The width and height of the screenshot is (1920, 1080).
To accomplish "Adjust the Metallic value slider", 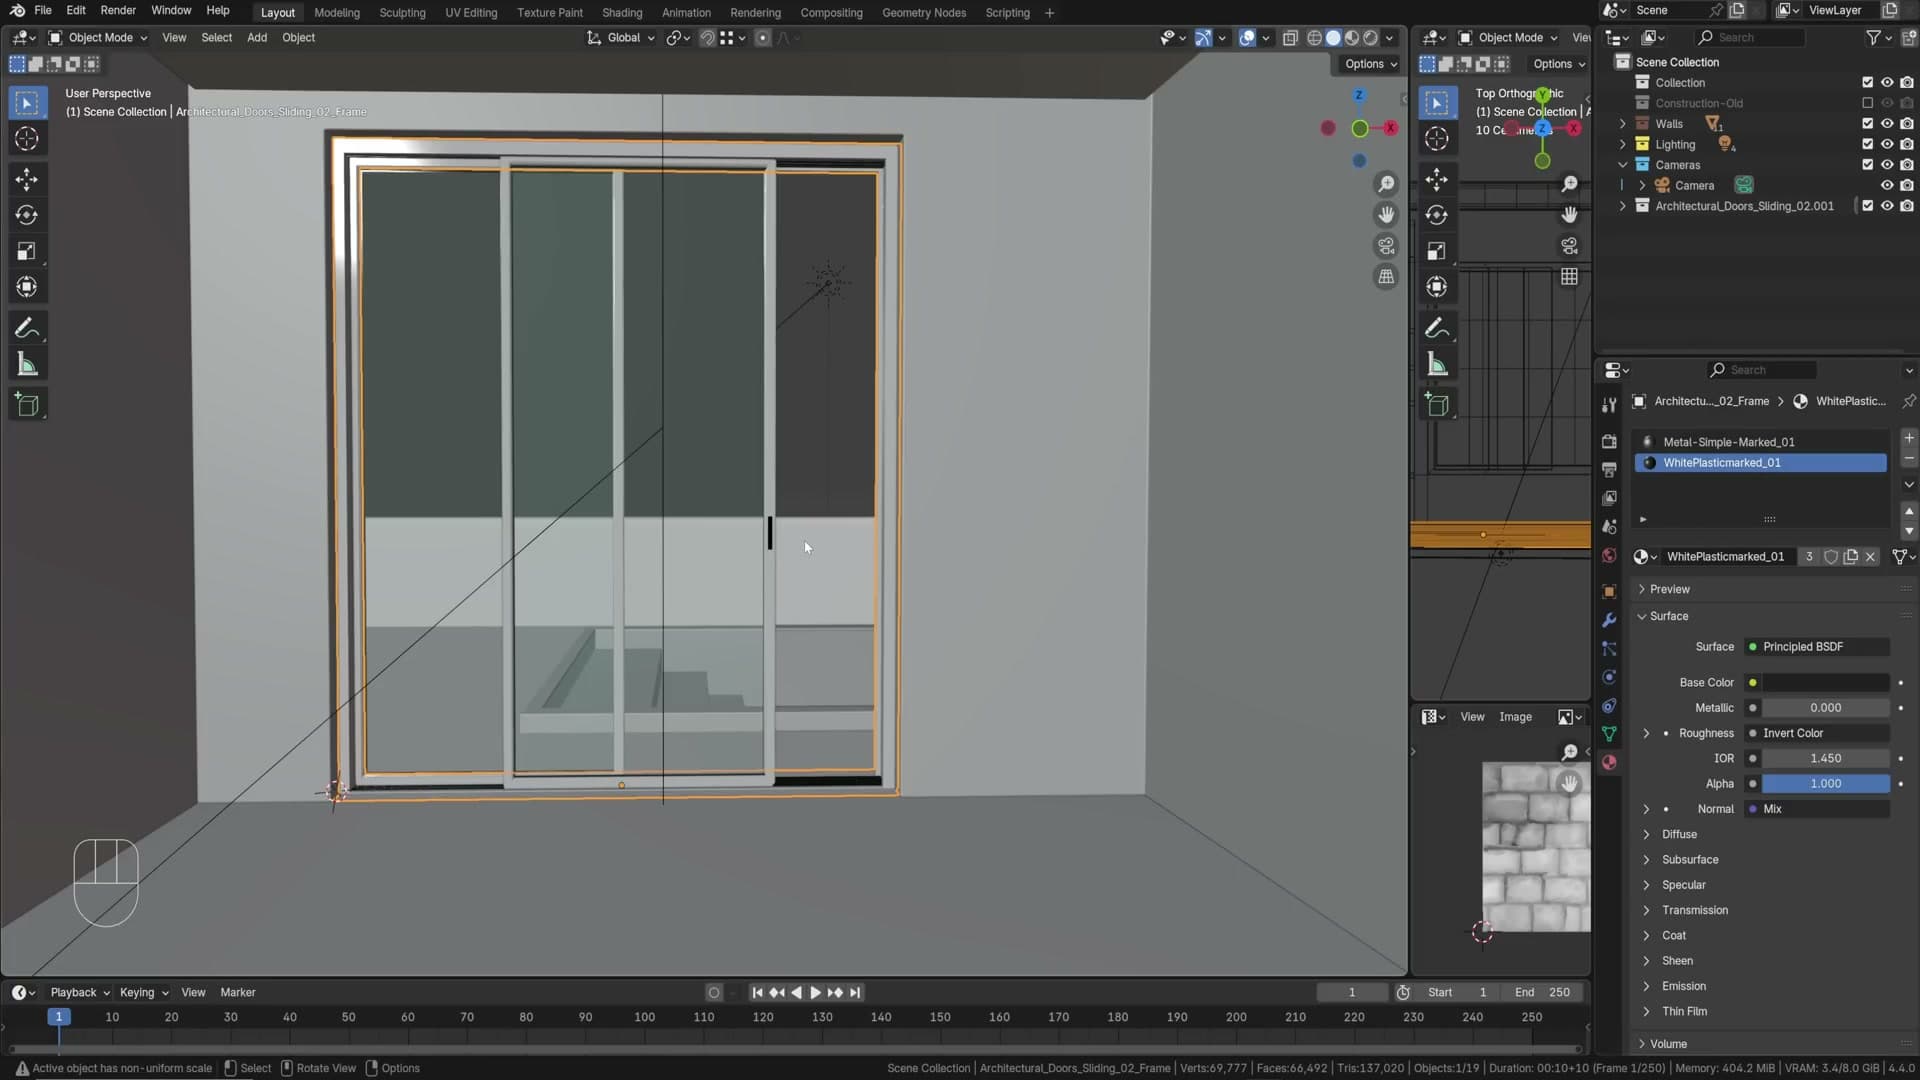I will click(1825, 708).
